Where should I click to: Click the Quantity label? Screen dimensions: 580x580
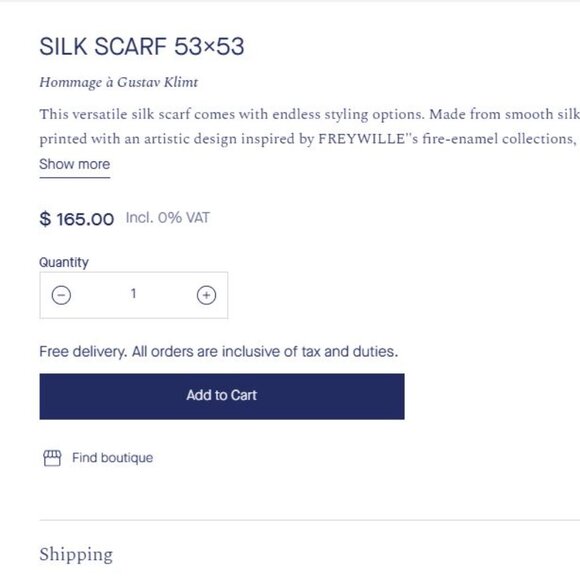pos(64,262)
